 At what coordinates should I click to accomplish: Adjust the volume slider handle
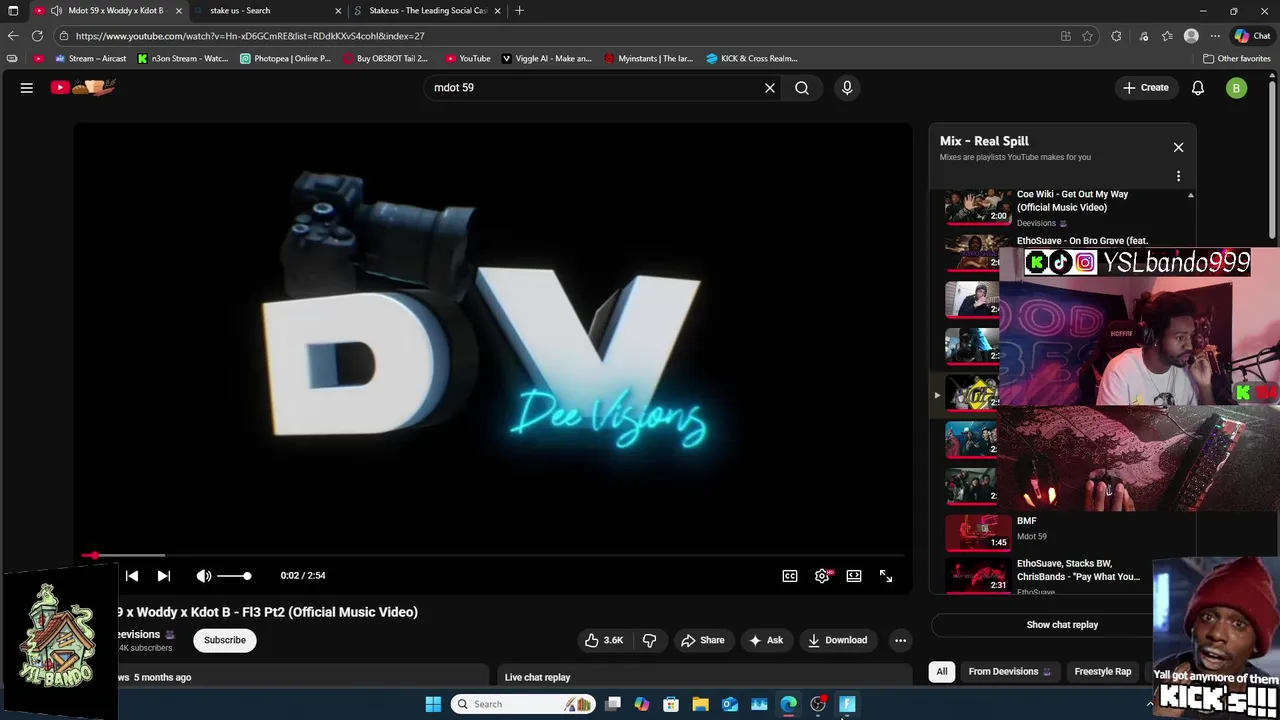(247, 576)
